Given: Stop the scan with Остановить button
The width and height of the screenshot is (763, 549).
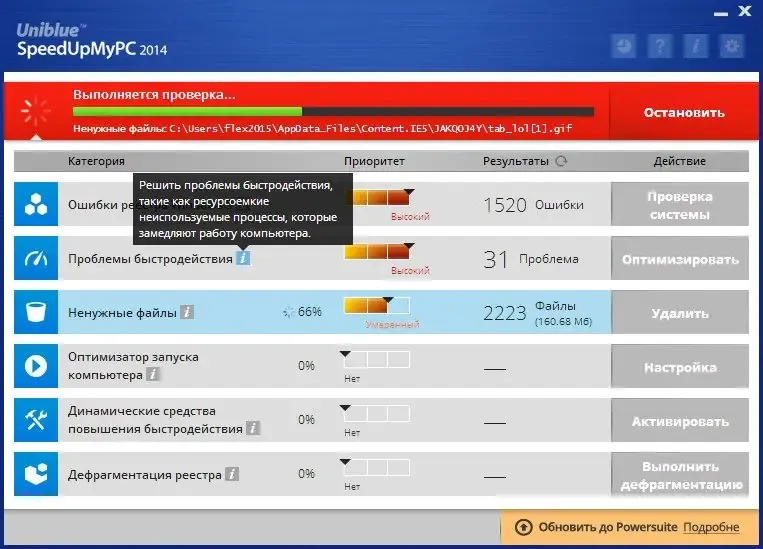Looking at the screenshot, I should coord(684,112).
